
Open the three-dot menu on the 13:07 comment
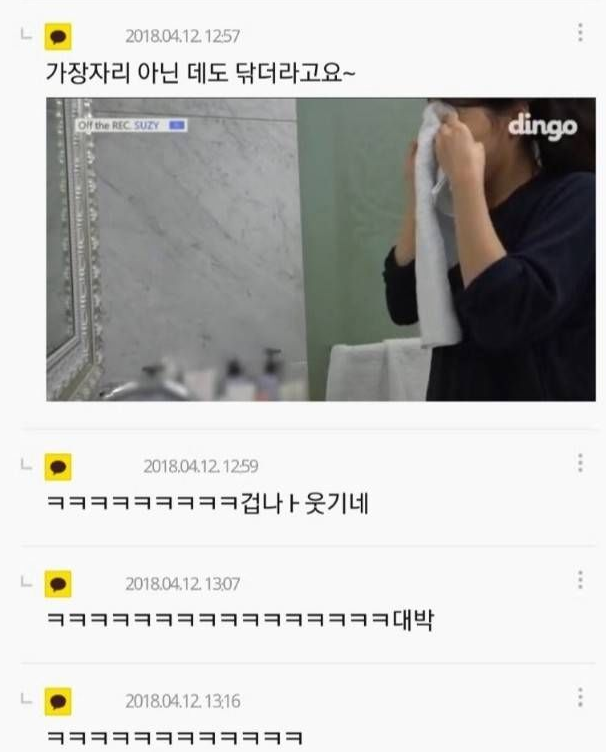[580, 580]
